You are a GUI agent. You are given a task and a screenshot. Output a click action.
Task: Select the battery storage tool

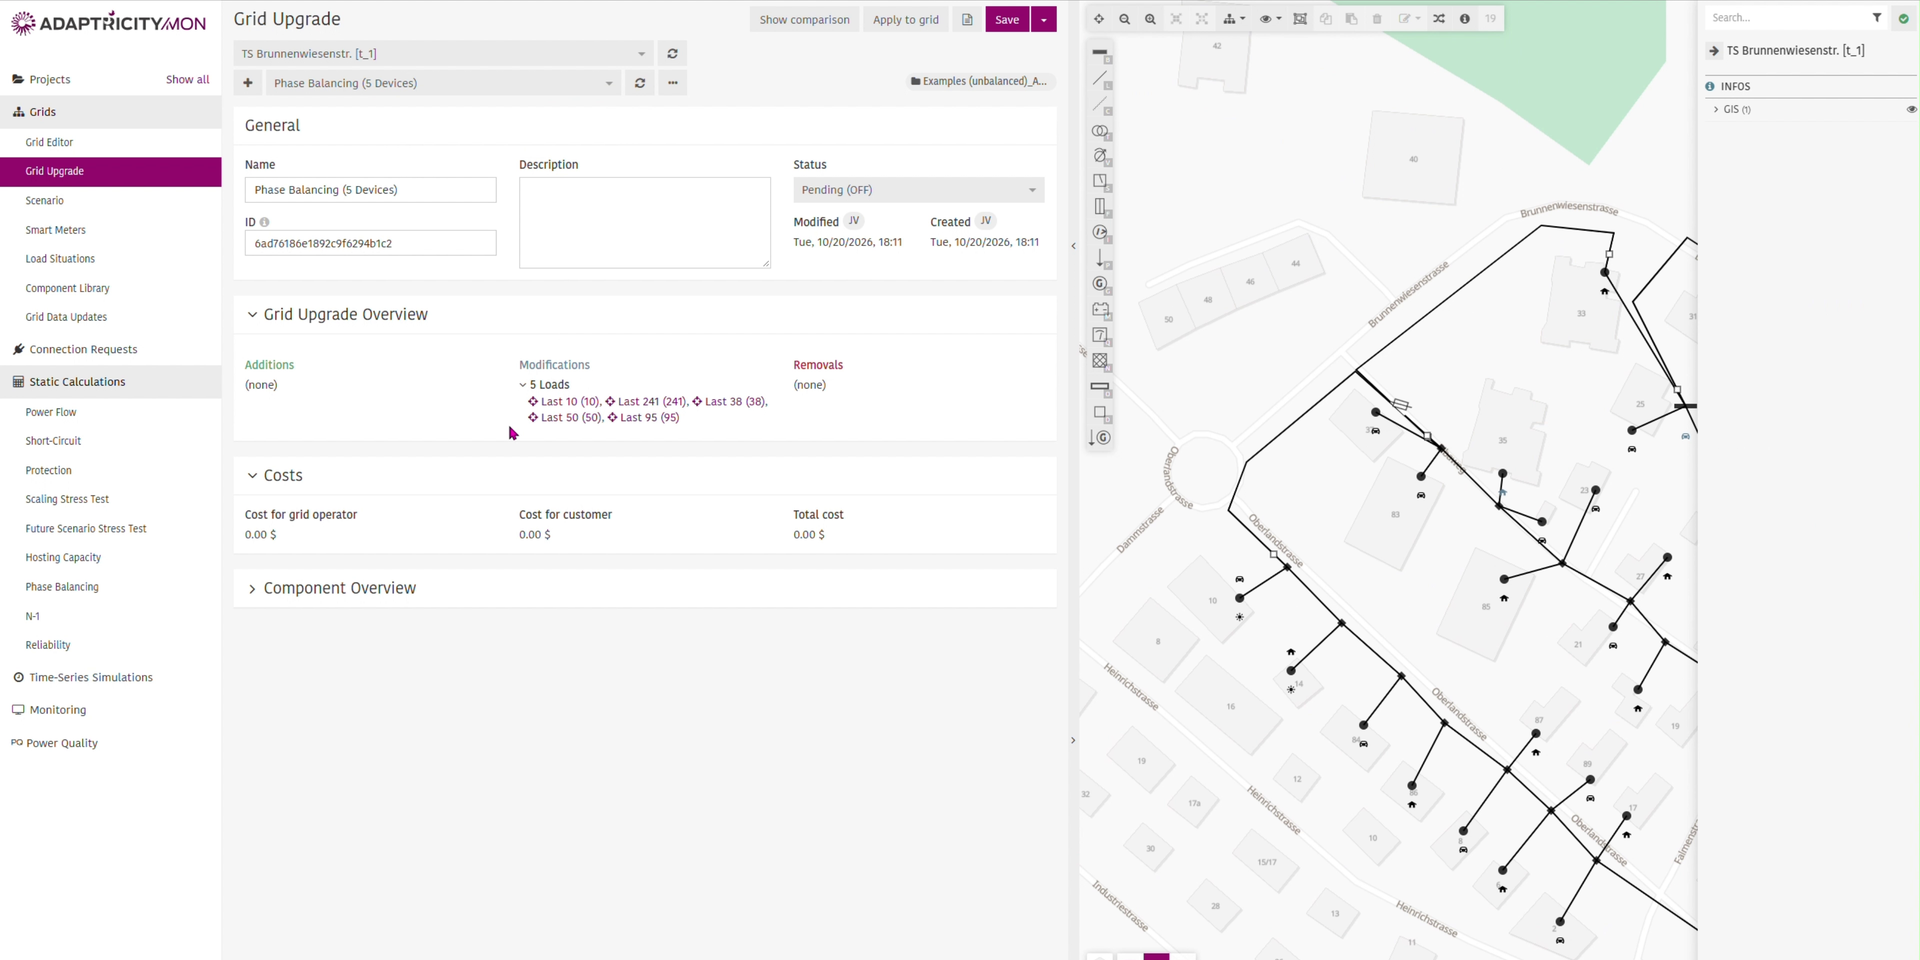click(x=1100, y=310)
